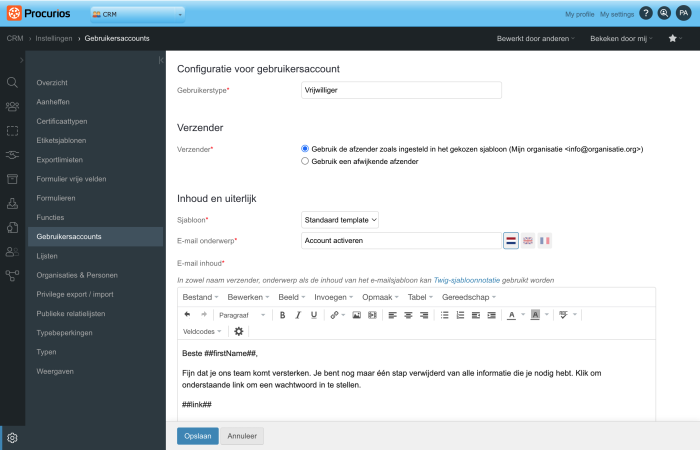Image resolution: width=700 pixels, height=450 pixels.
Task: Open the Standaard template dropdown
Action: click(340, 220)
